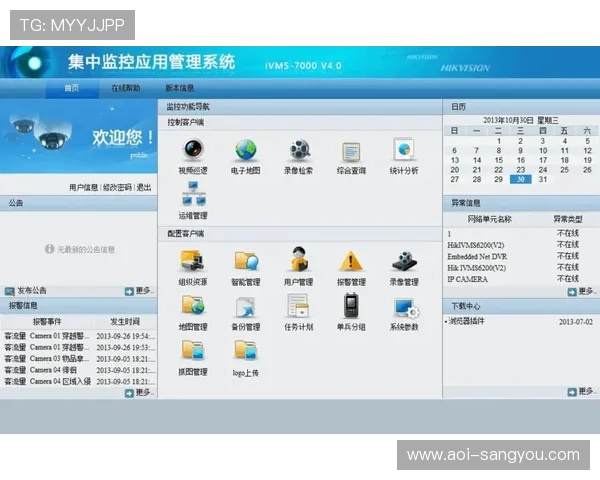Click the 发布公告 publish notice icon
Image resolution: width=600 pixels, height=480 pixels.
[10, 291]
